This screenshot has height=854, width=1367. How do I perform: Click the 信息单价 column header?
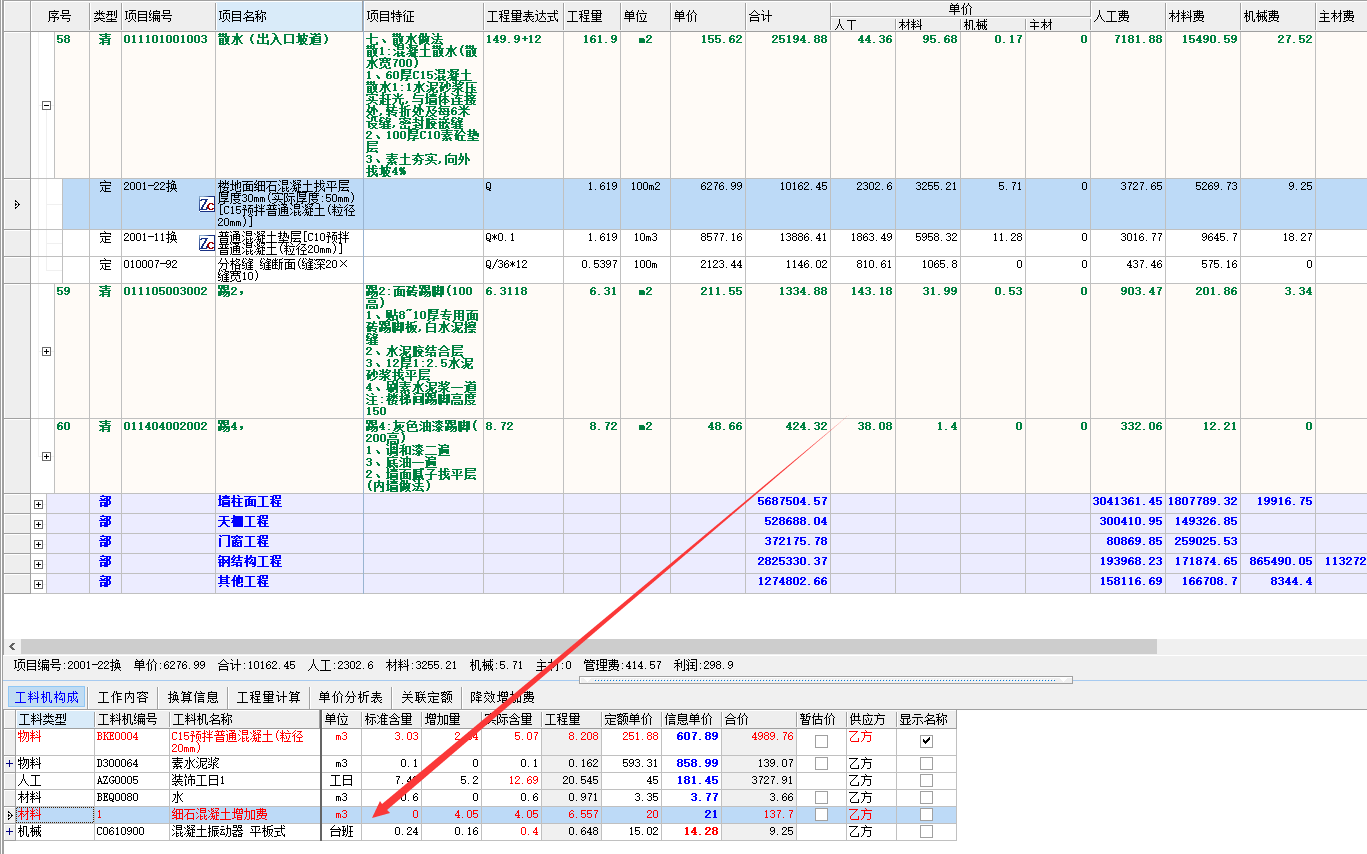691,719
